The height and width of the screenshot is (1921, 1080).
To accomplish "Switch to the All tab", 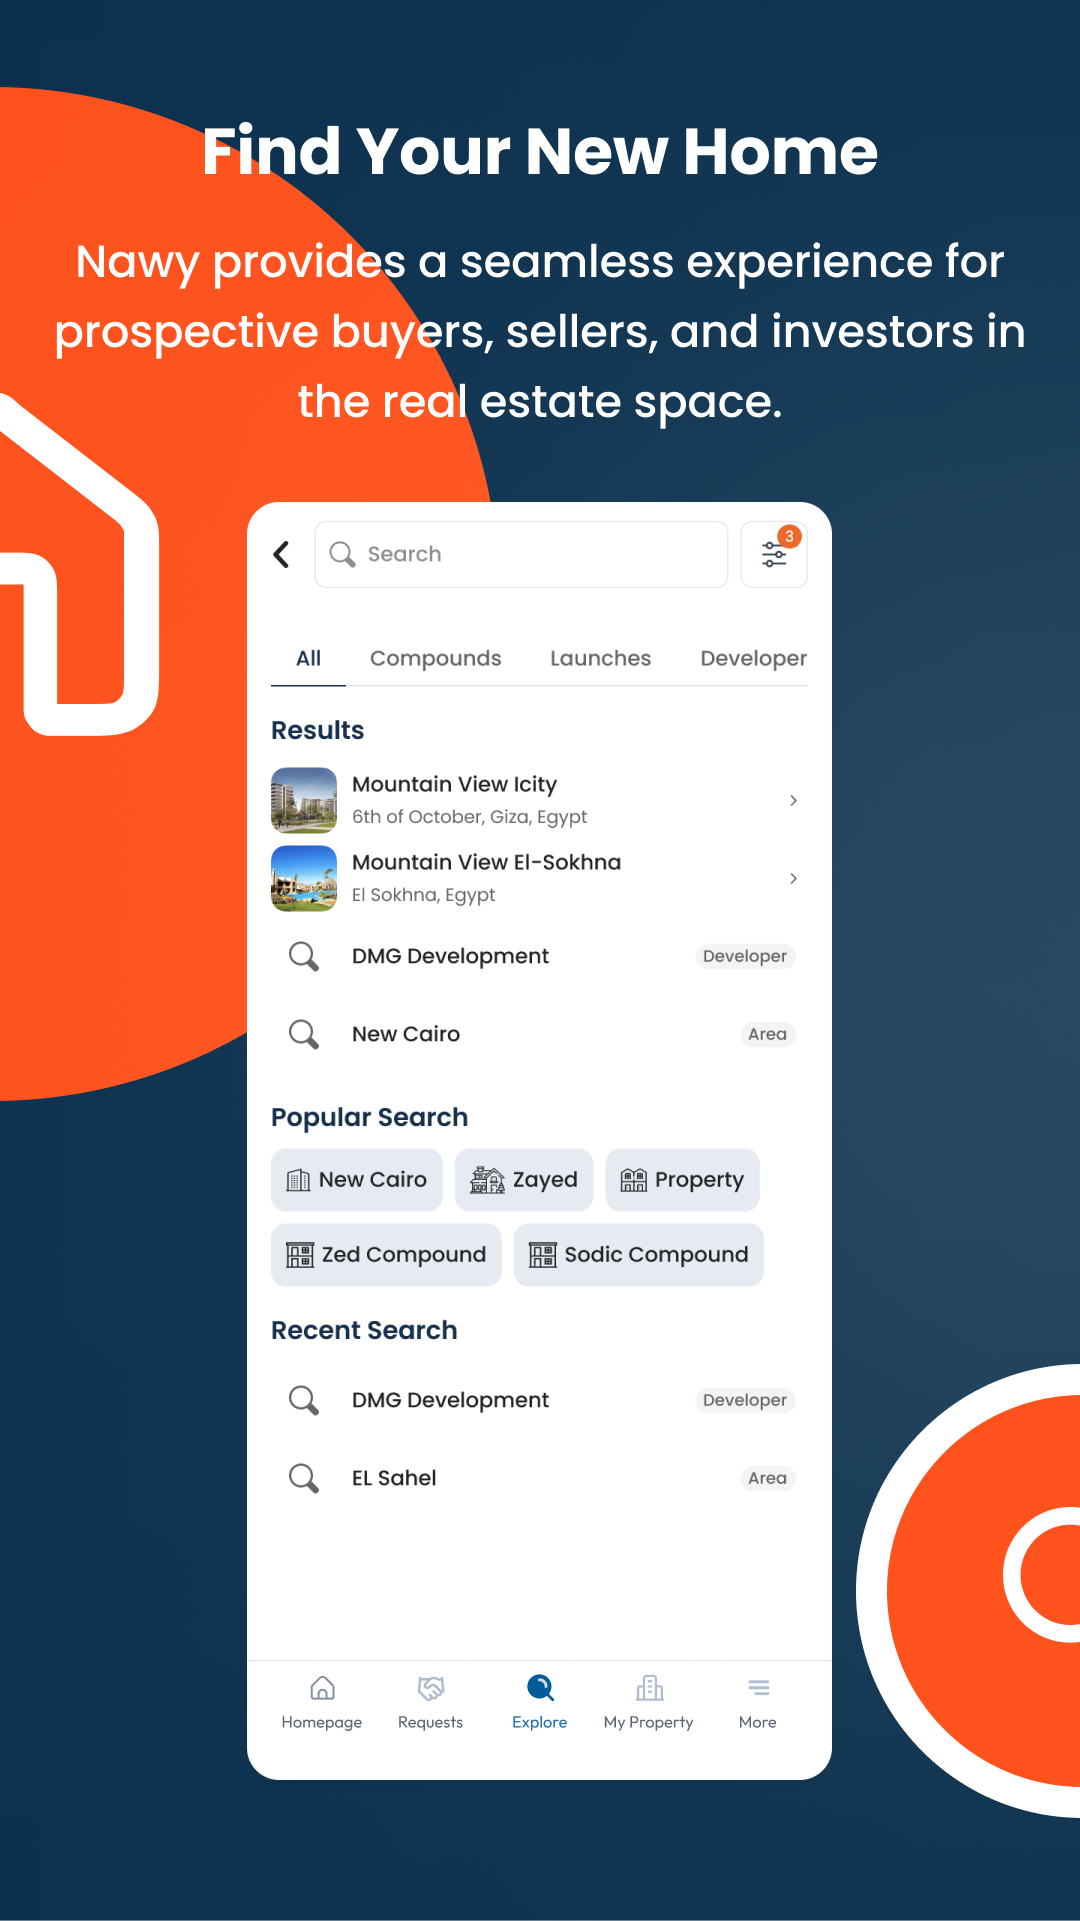I will point(308,658).
